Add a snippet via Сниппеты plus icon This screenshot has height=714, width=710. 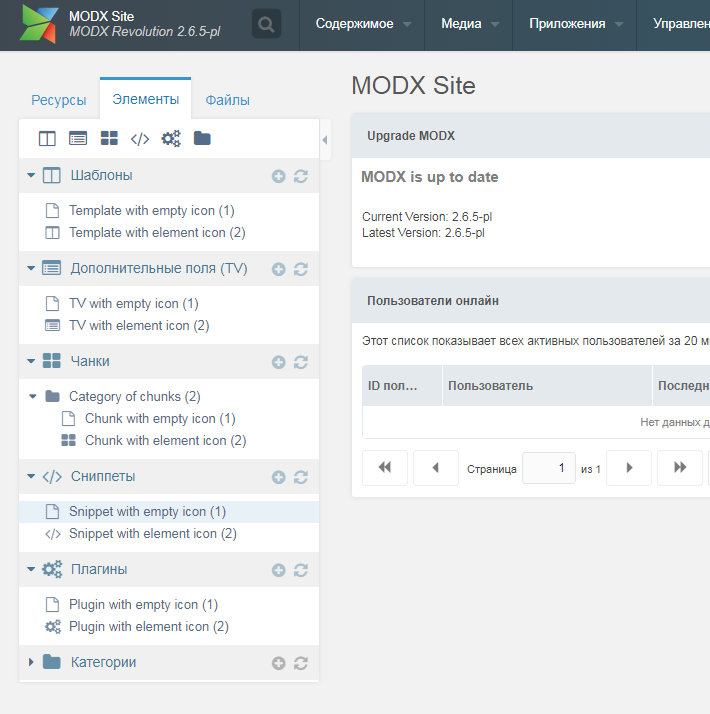(279, 477)
